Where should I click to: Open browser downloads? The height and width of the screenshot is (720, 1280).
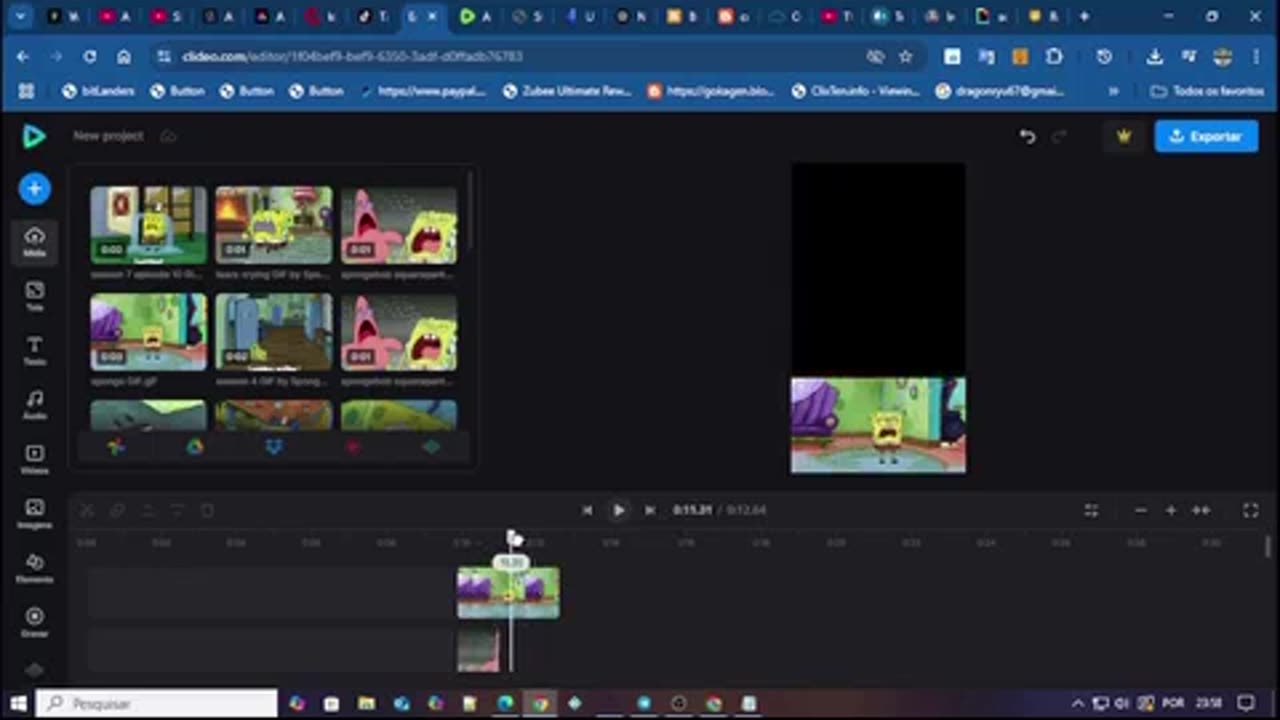(1154, 57)
